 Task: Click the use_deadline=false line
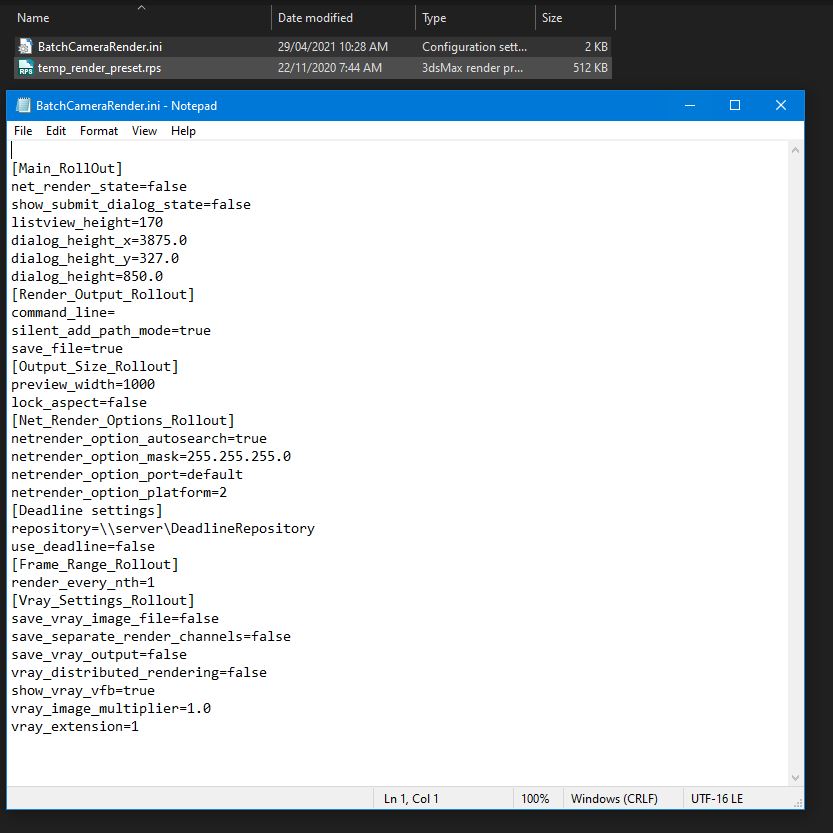click(83, 547)
